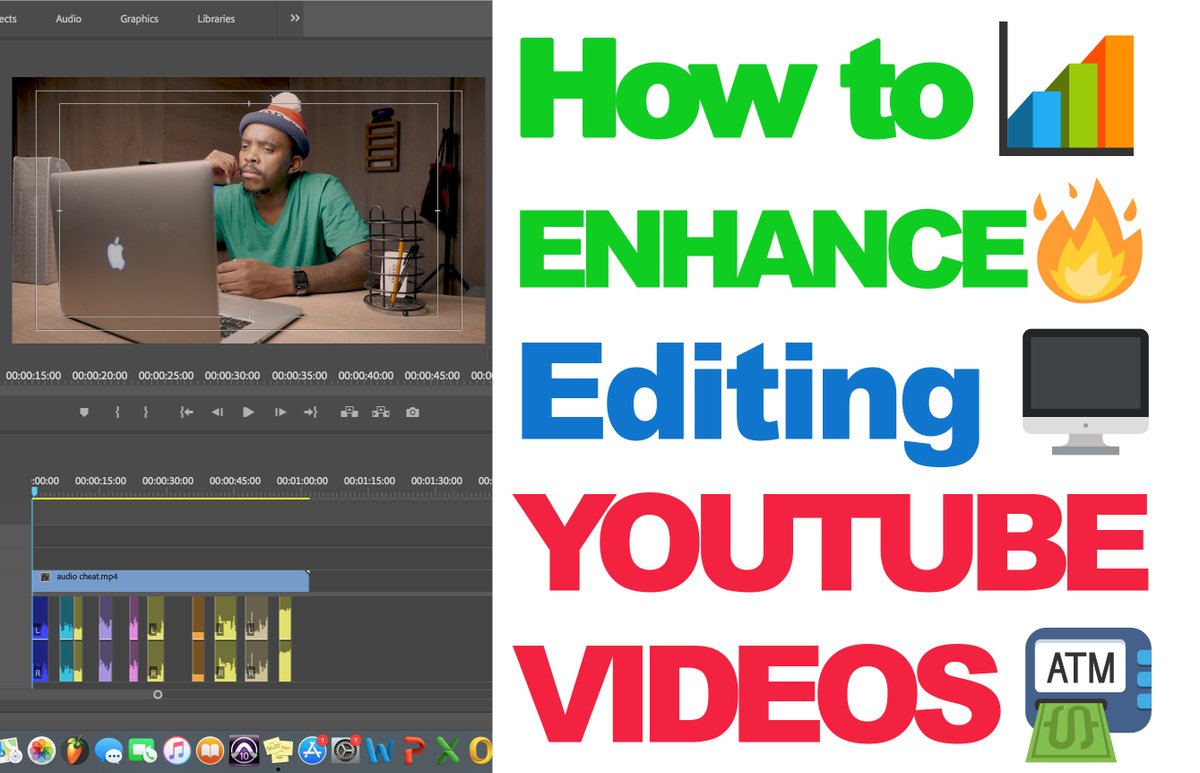Open iTunes from the Dock
Viewport: 1200px width, 773px height.
click(x=177, y=750)
